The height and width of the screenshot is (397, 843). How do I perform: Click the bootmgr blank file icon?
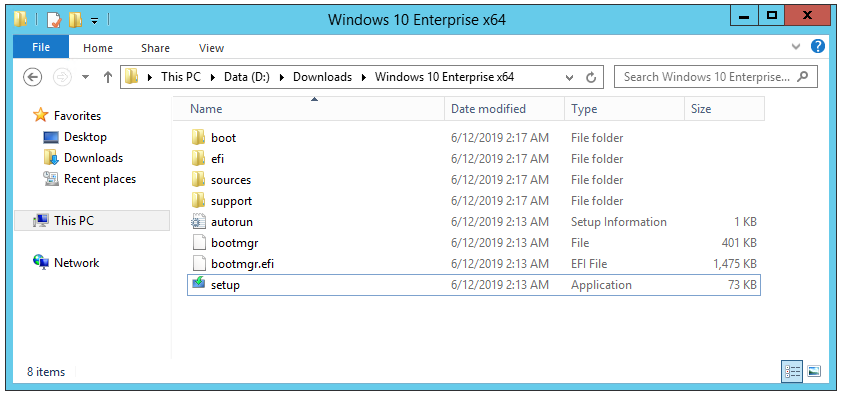coord(199,243)
